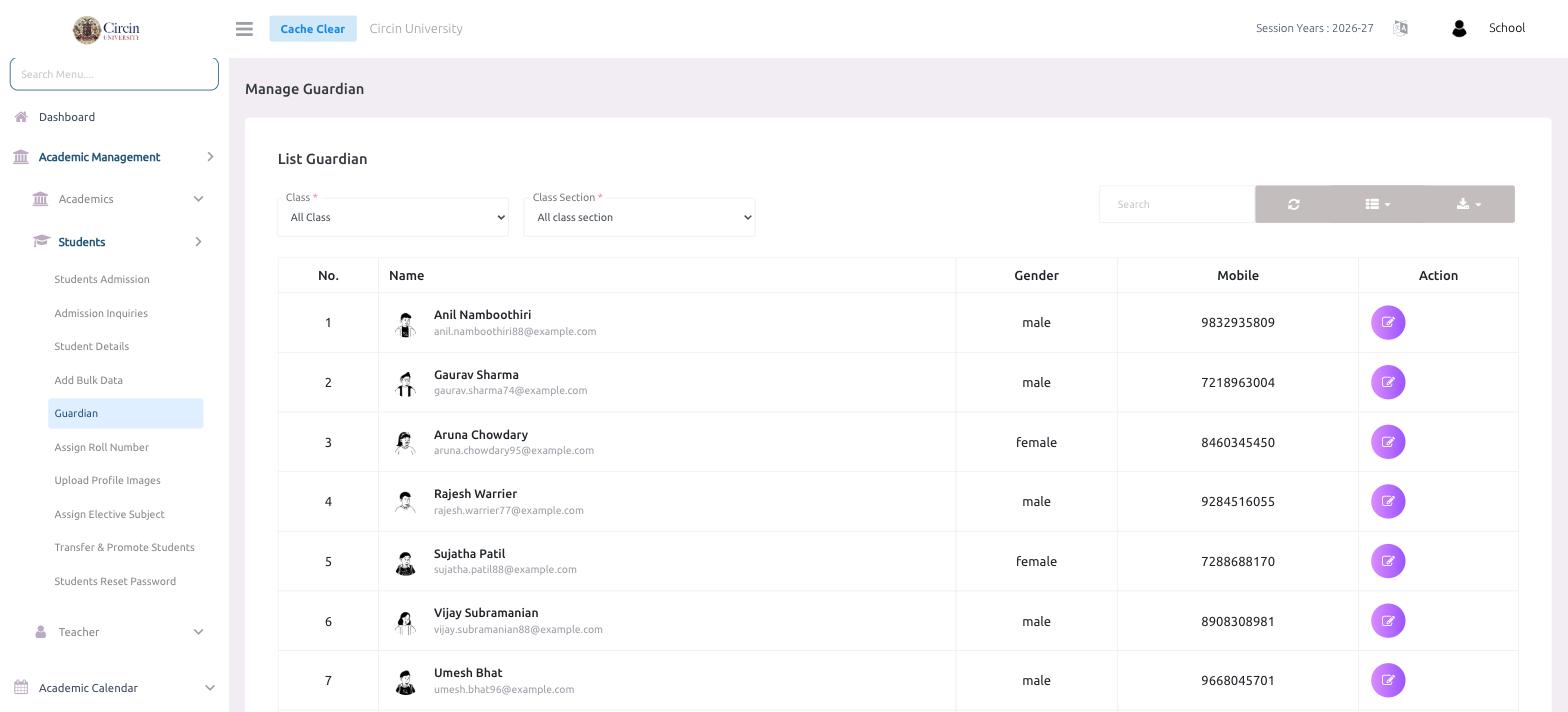Edit guardian Sujatha Patil
Viewport: 1568px width, 712px height.
(1388, 561)
